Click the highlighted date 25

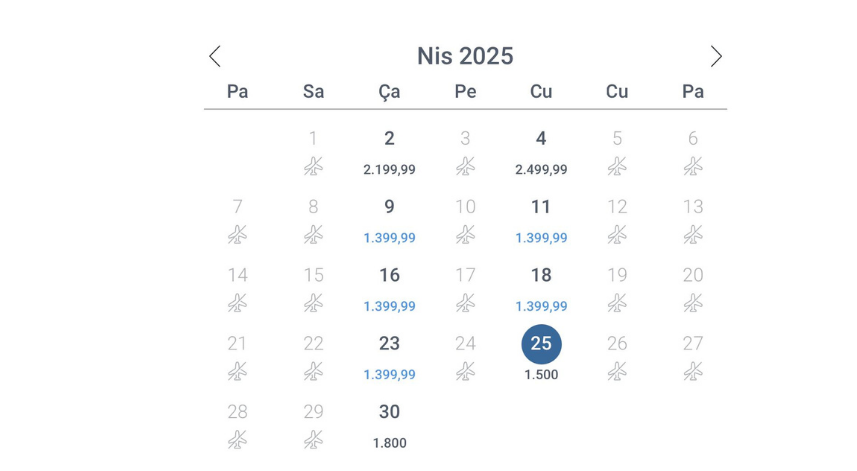click(541, 344)
